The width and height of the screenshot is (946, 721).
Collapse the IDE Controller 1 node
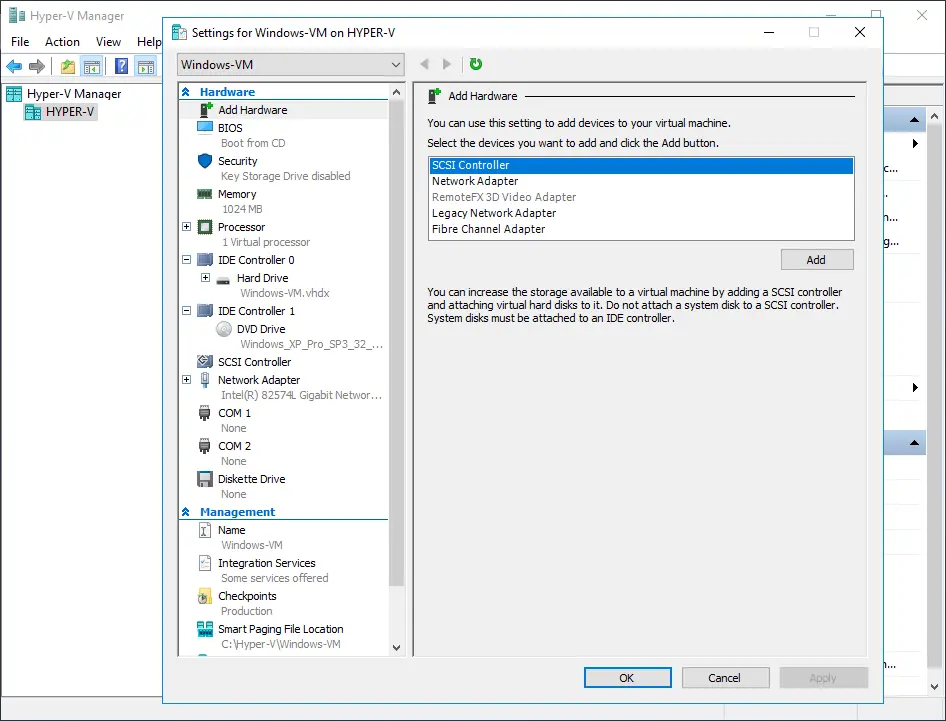(x=187, y=311)
